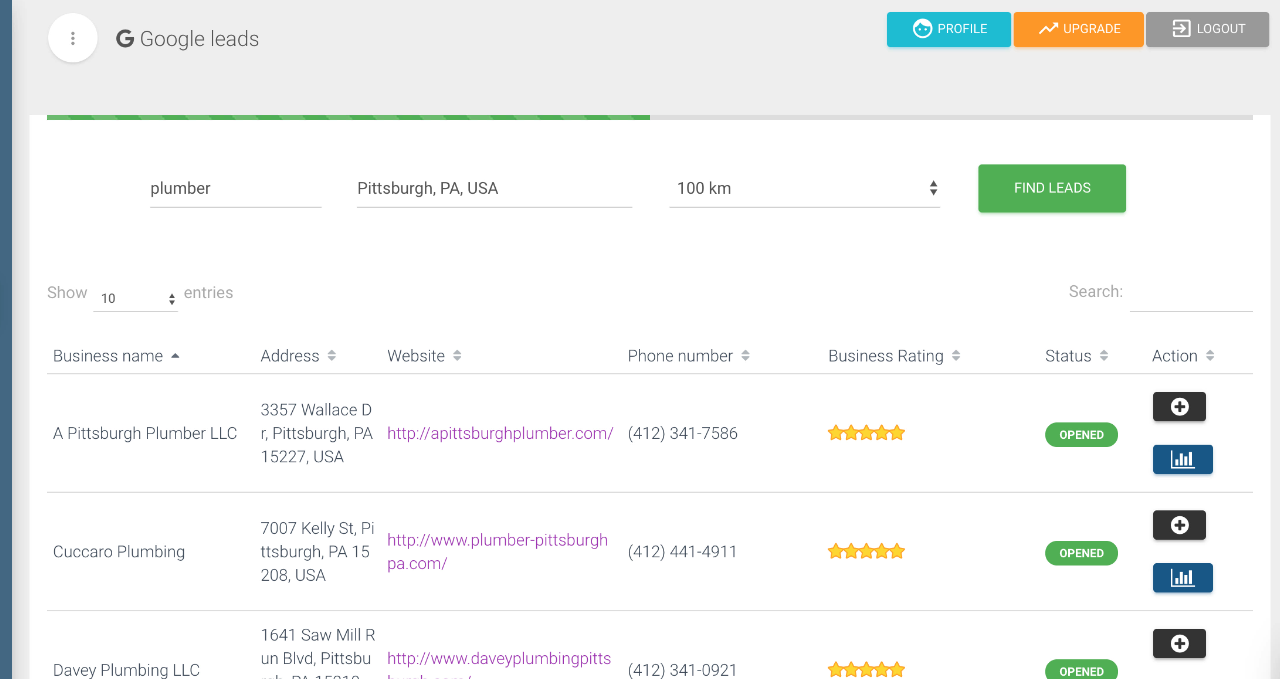Image resolution: width=1280 pixels, height=679 pixels.
Task: Click the orange Upgrade button
Action: (1078, 29)
